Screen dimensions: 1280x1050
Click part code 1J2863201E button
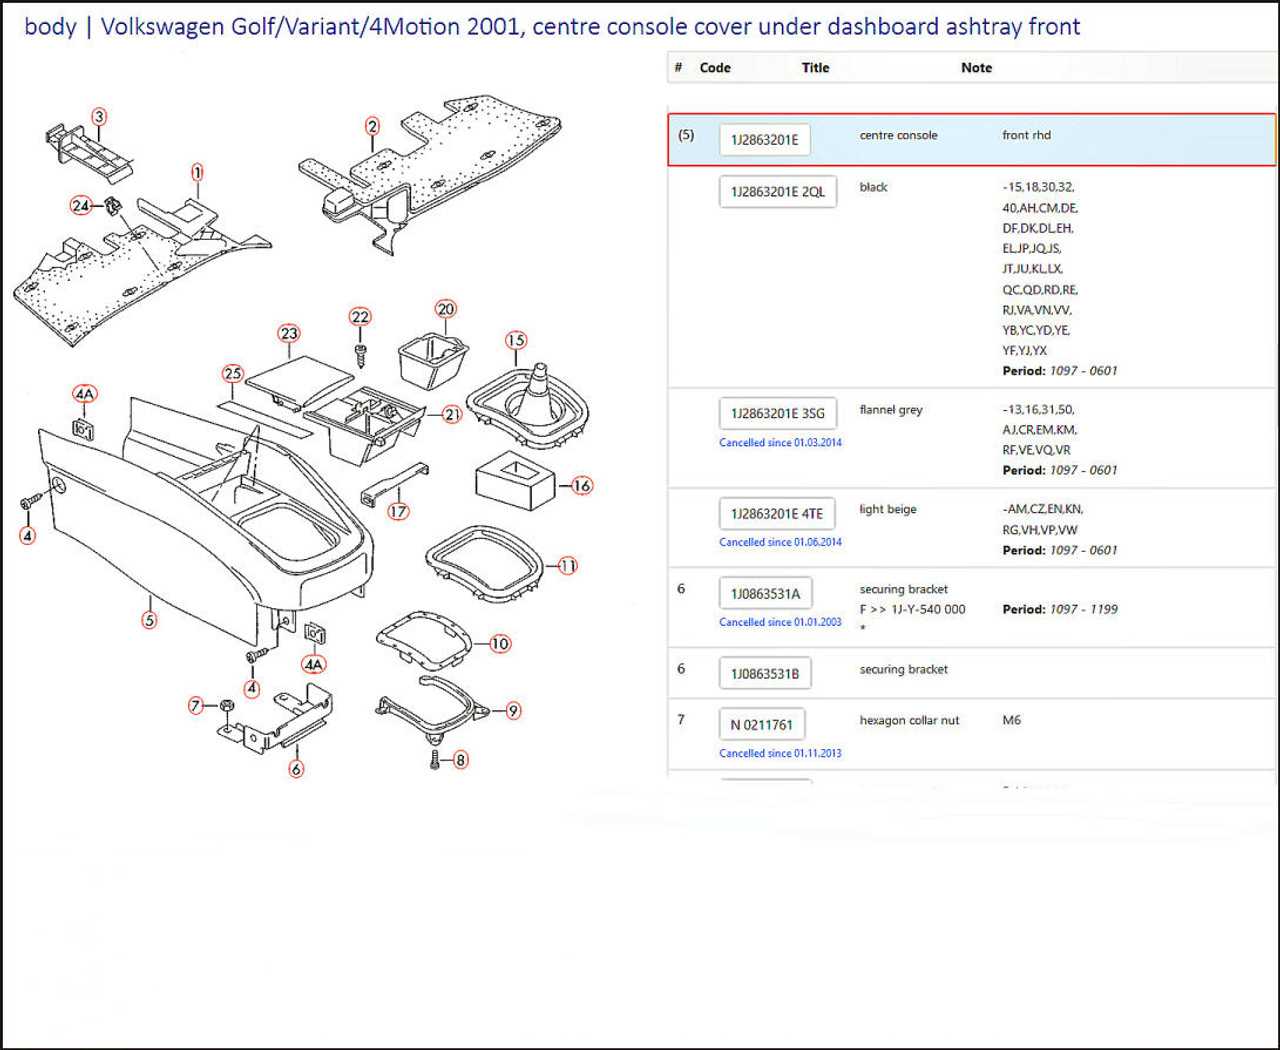tap(764, 140)
